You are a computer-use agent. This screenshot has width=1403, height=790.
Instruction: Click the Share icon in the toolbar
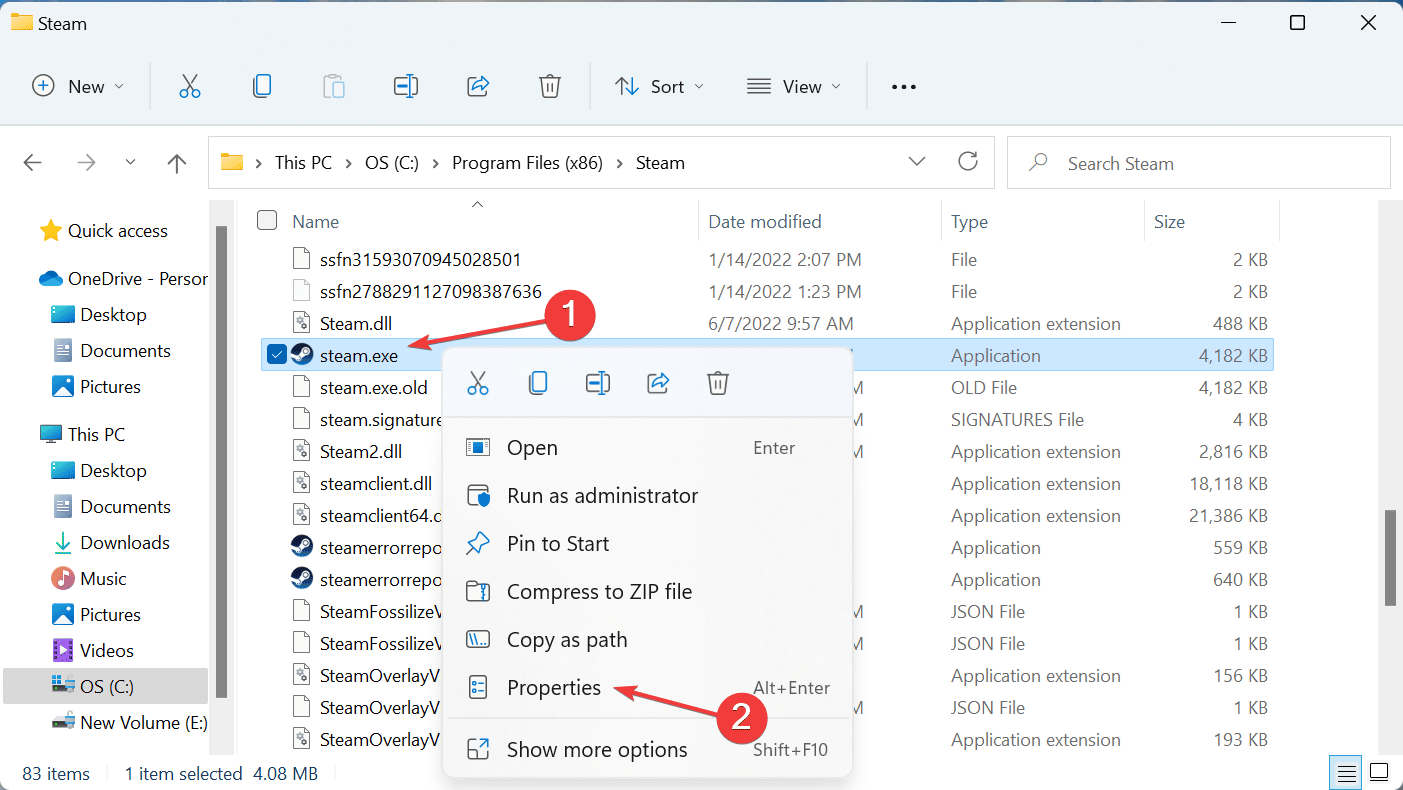478,86
